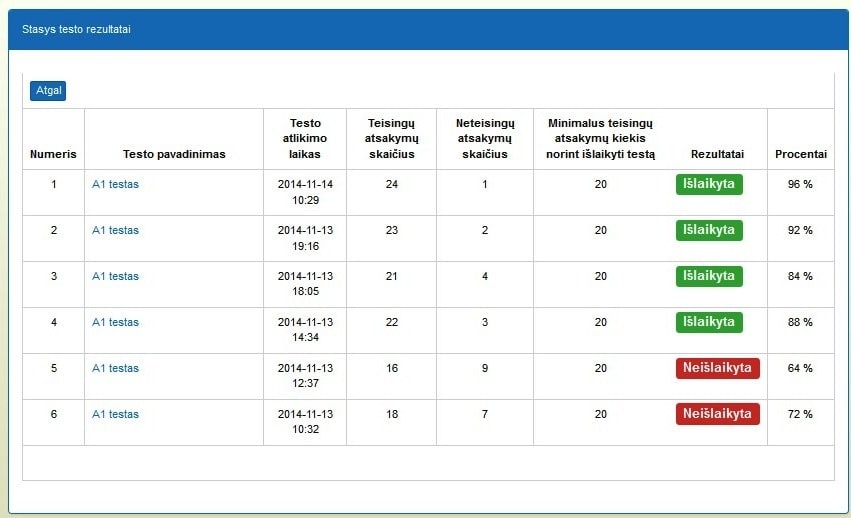
Task: Click correct answers value 23
Action: coord(392,230)
